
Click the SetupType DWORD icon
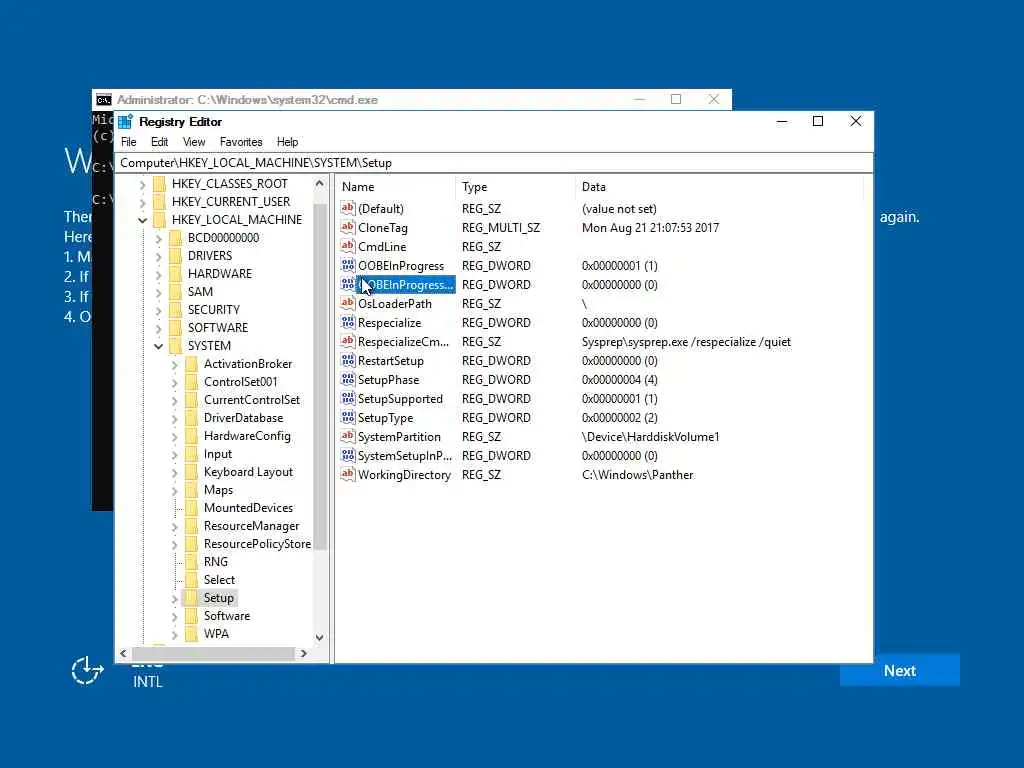[x=347, y=417]
